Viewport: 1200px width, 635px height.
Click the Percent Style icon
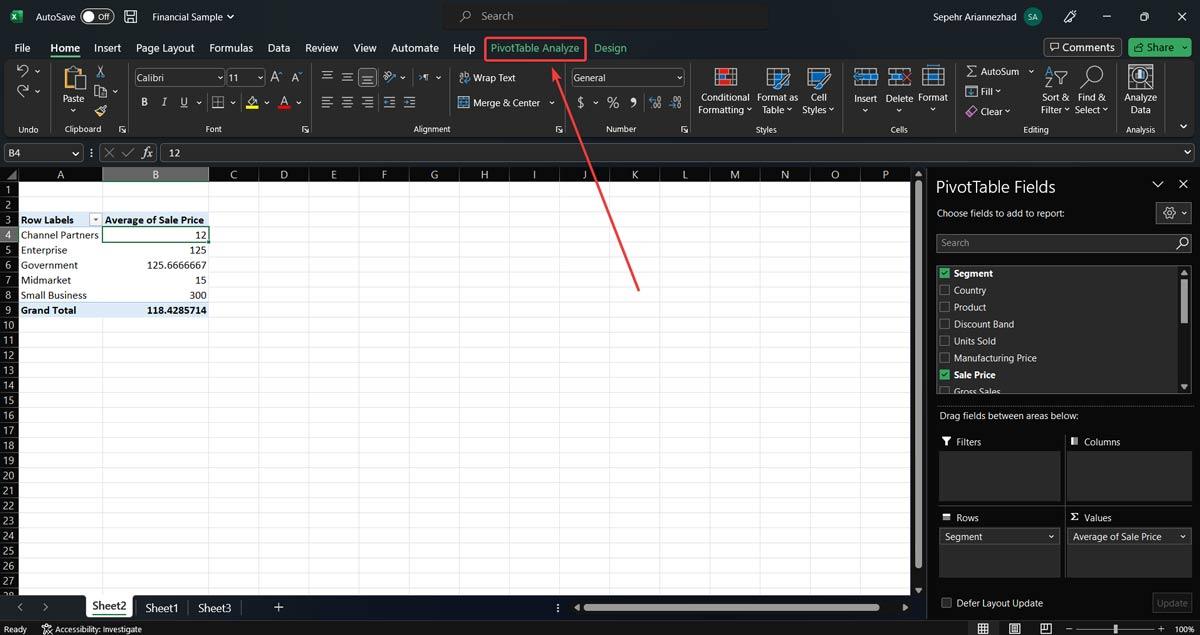click(613, 102)
